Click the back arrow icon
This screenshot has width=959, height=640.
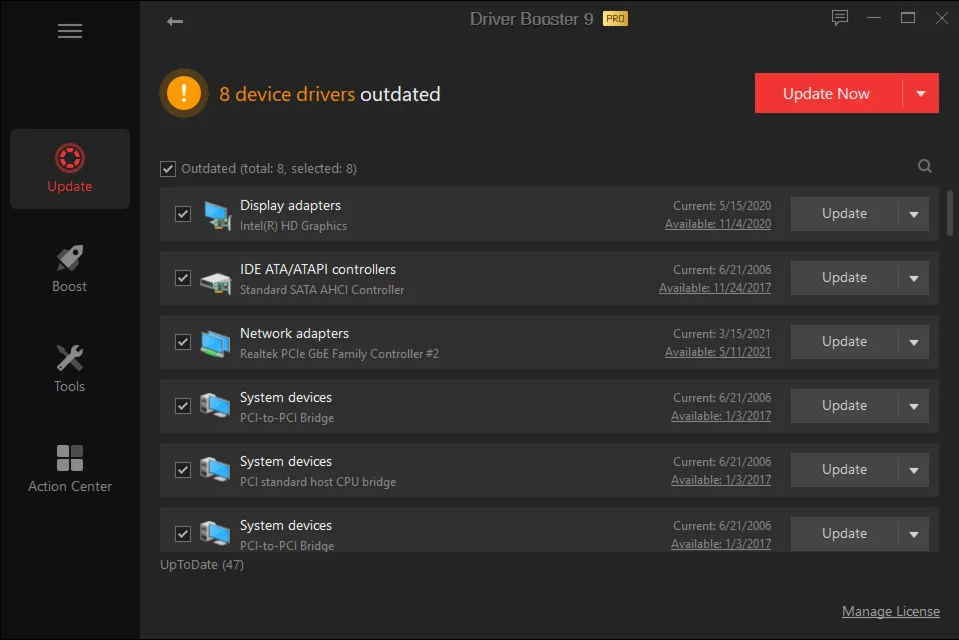click(x=175, y=21)
